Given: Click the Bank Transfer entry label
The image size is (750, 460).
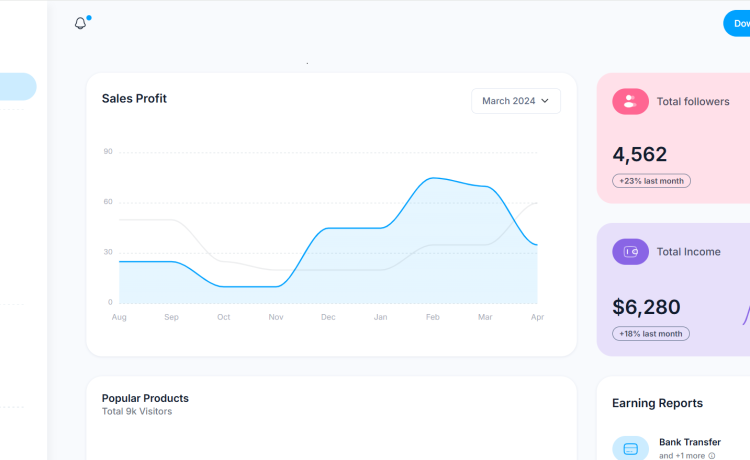Looking at the screenshot, I should [x=689, y=442].
